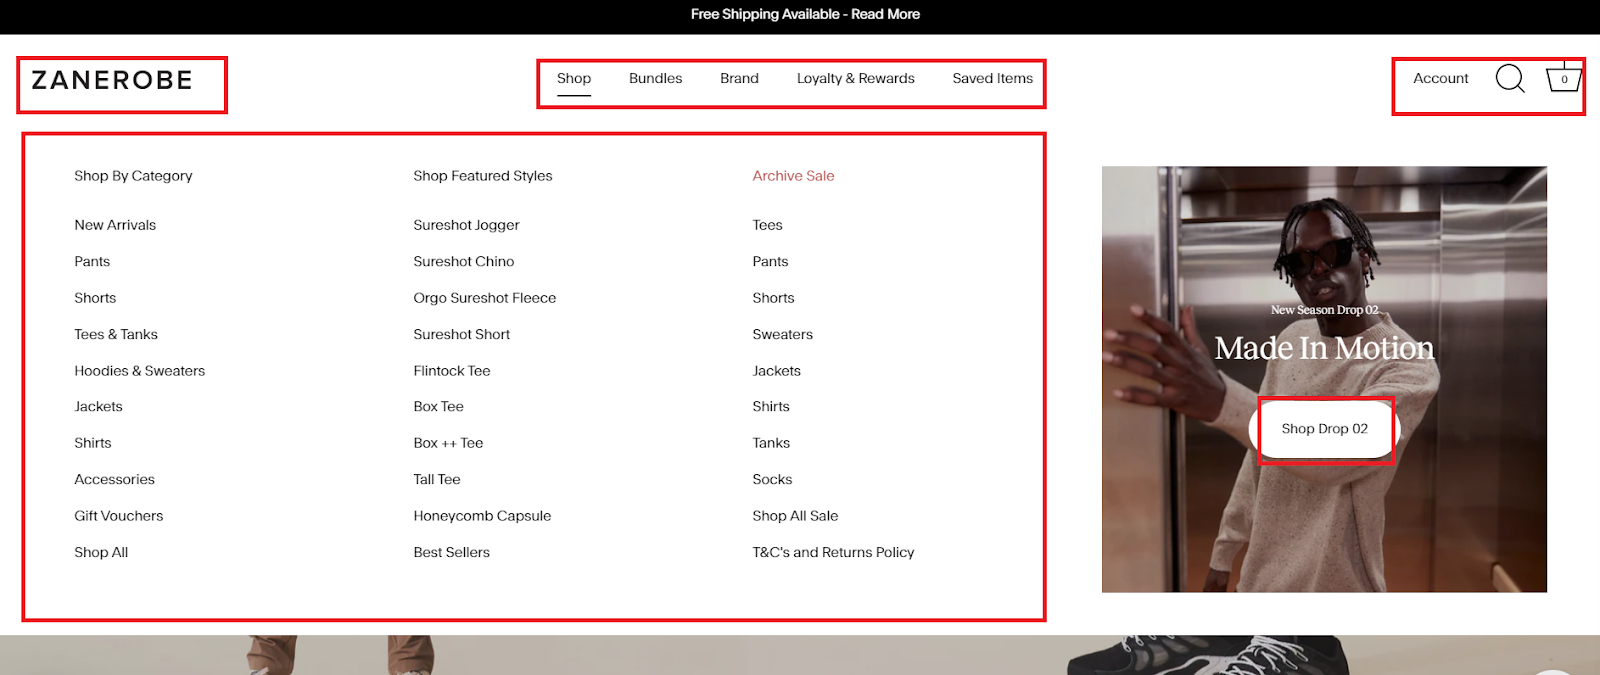Select the Box ++ Tee link

448,443
